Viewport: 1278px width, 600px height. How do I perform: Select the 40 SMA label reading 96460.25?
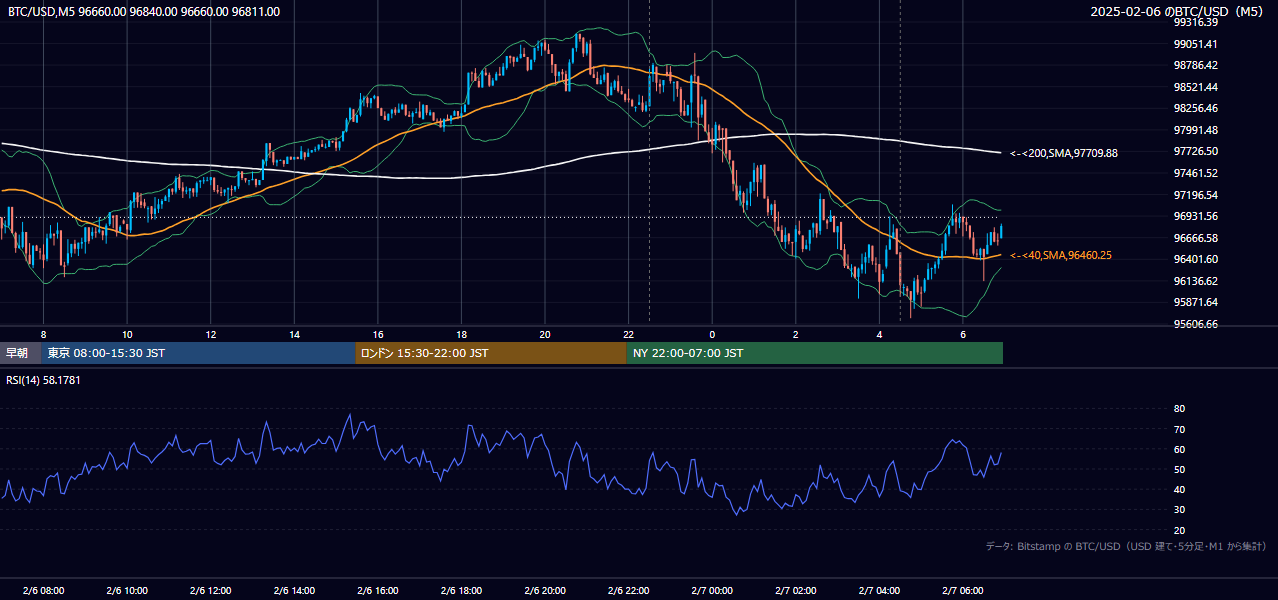pyautogui.click(x=1061, y=255)
